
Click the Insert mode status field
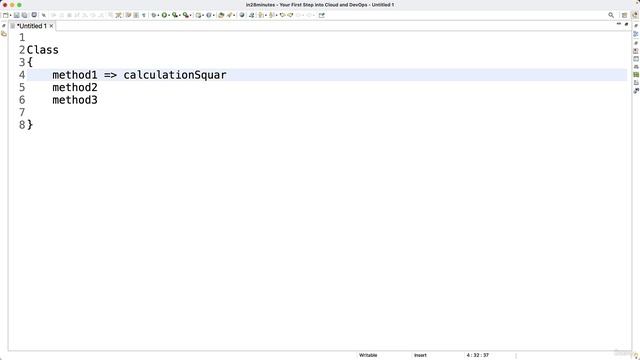[420, 355]
